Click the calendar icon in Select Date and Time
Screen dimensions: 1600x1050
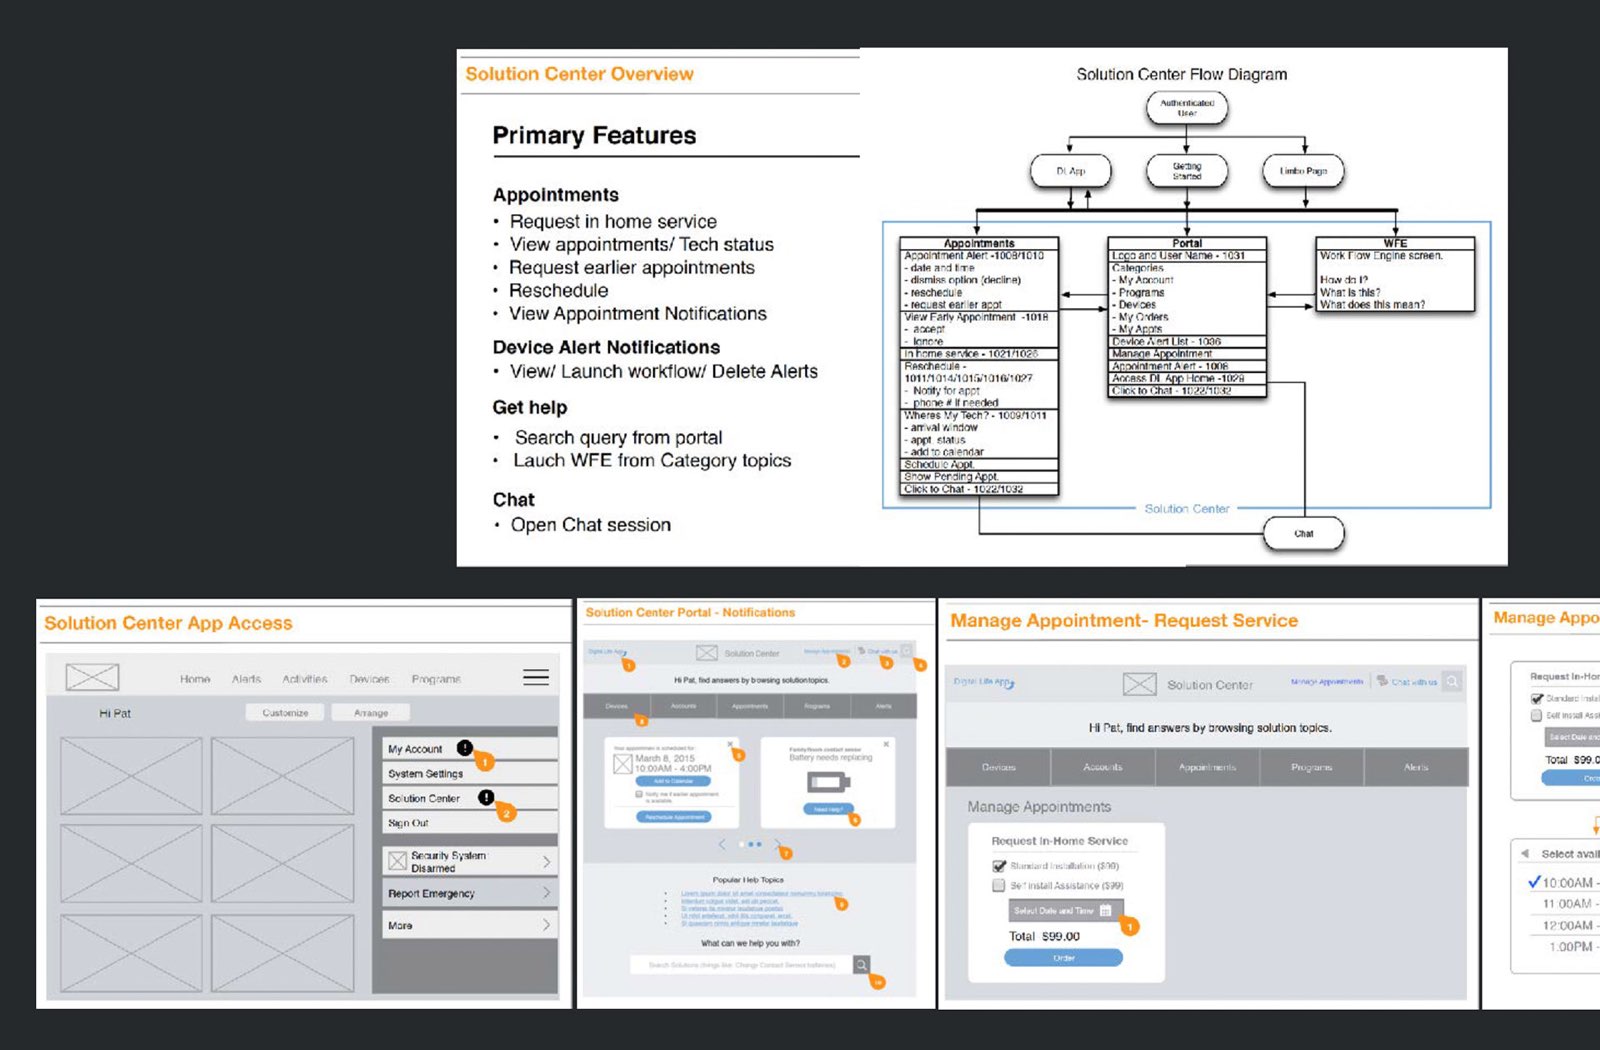point(1105,910)
